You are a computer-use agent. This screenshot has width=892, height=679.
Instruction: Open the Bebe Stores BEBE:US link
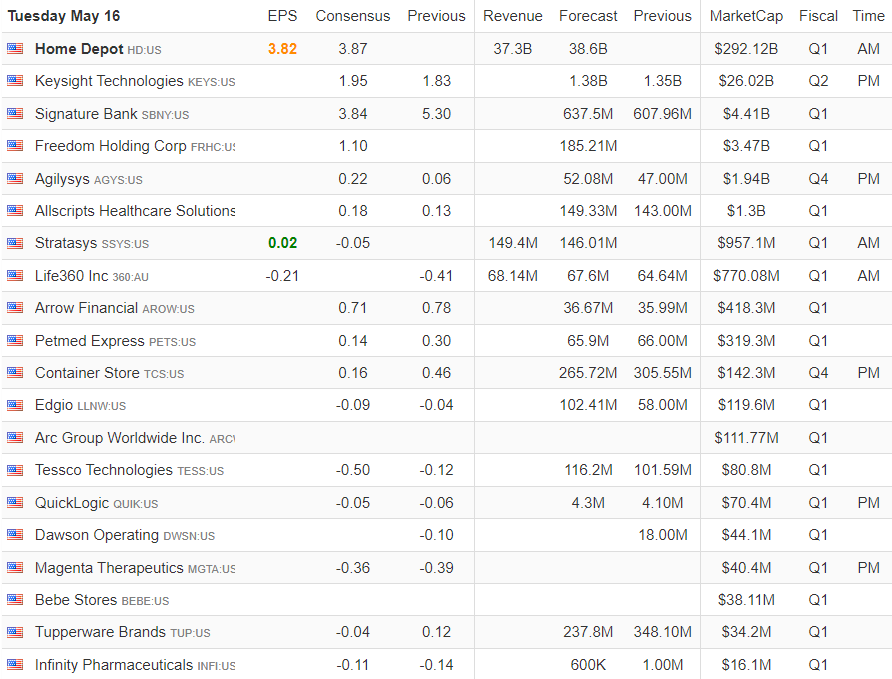[x=102, y=601]
